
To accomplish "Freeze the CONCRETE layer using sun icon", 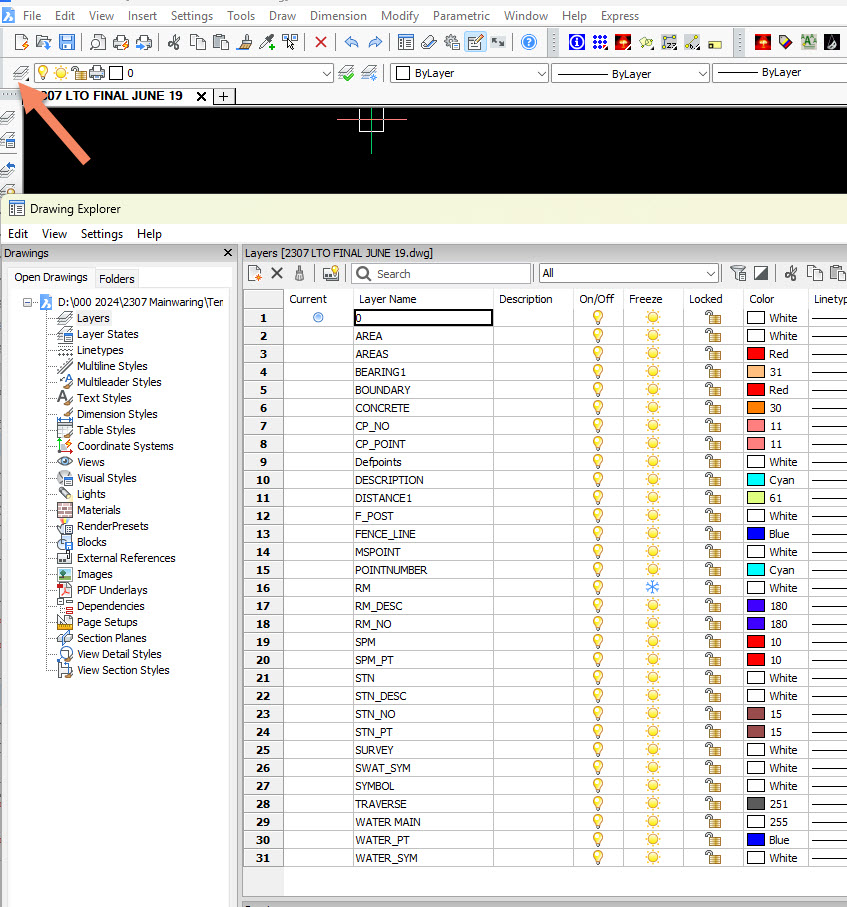I will [653, 408].
